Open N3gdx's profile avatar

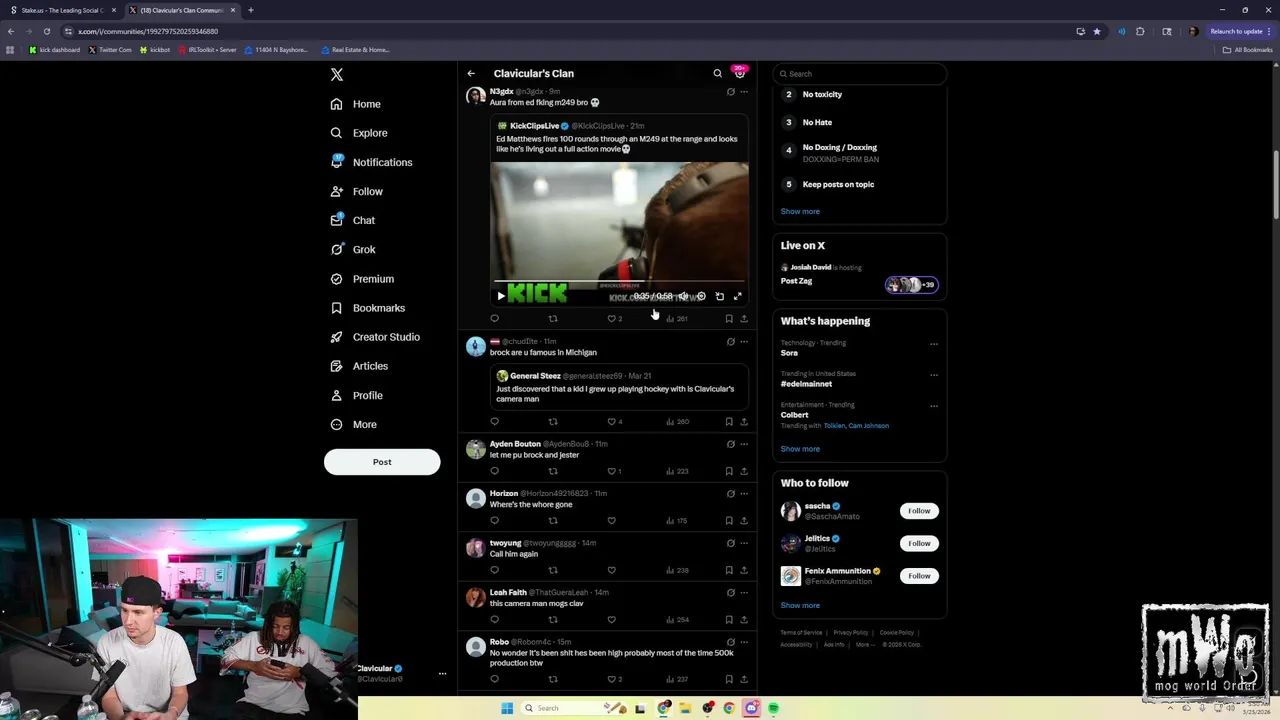pos(476,96)
